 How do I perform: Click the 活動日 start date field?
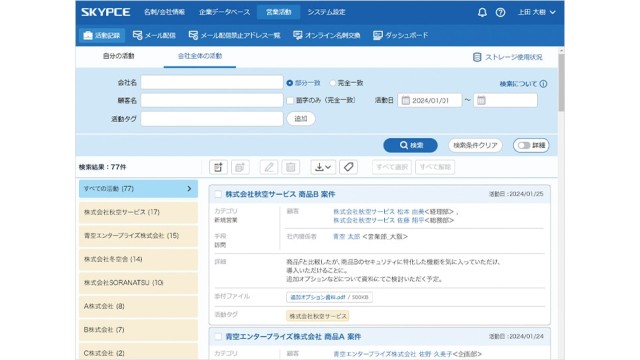pyautogui.click(x=430, y=100)
